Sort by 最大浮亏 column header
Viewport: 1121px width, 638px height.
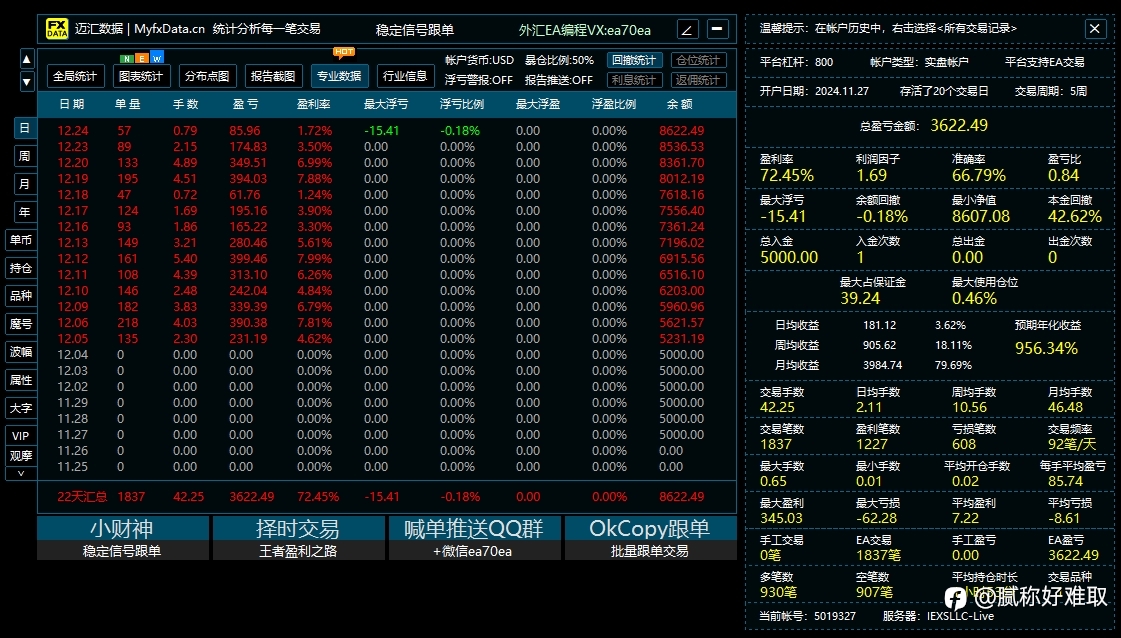click(386, 104)
